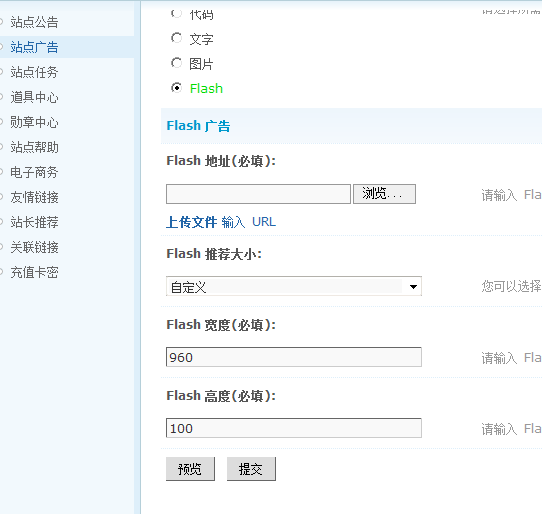Open 站长推荐 in sidebar

coord(34,222)
